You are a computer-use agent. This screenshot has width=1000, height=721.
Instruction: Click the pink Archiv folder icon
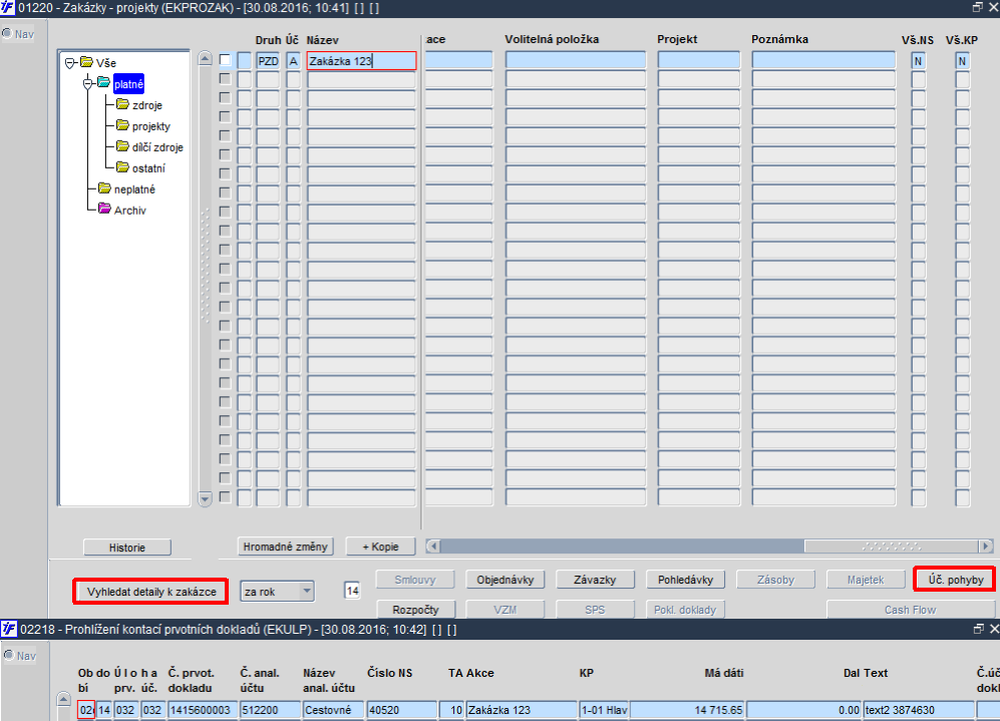click(105, 209)
